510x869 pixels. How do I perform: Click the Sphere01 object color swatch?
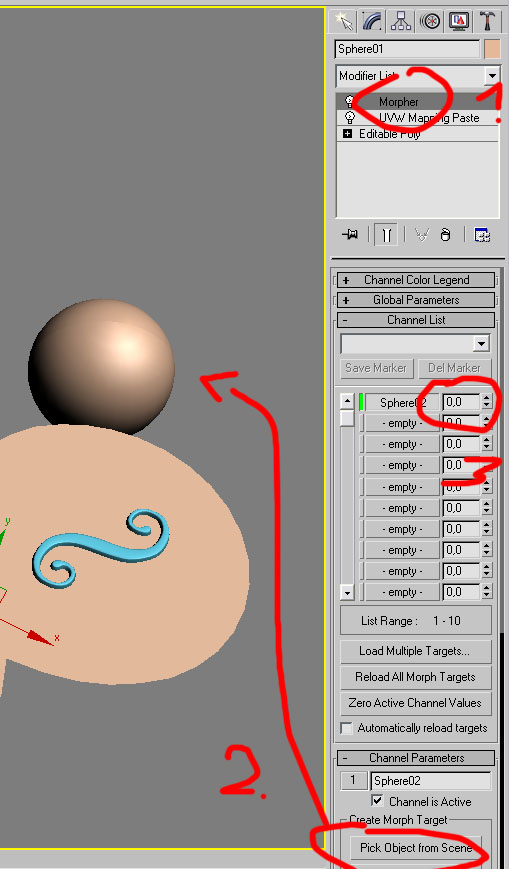(492, 49)
